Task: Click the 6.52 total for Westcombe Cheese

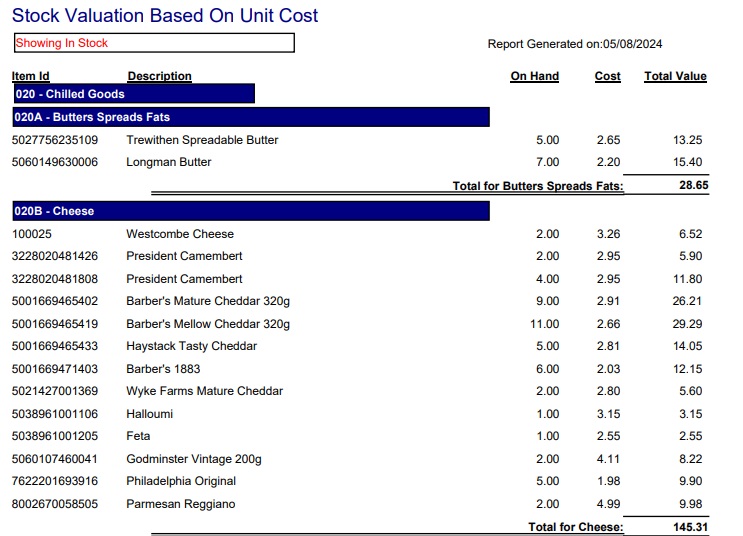Action: (690, 234)
